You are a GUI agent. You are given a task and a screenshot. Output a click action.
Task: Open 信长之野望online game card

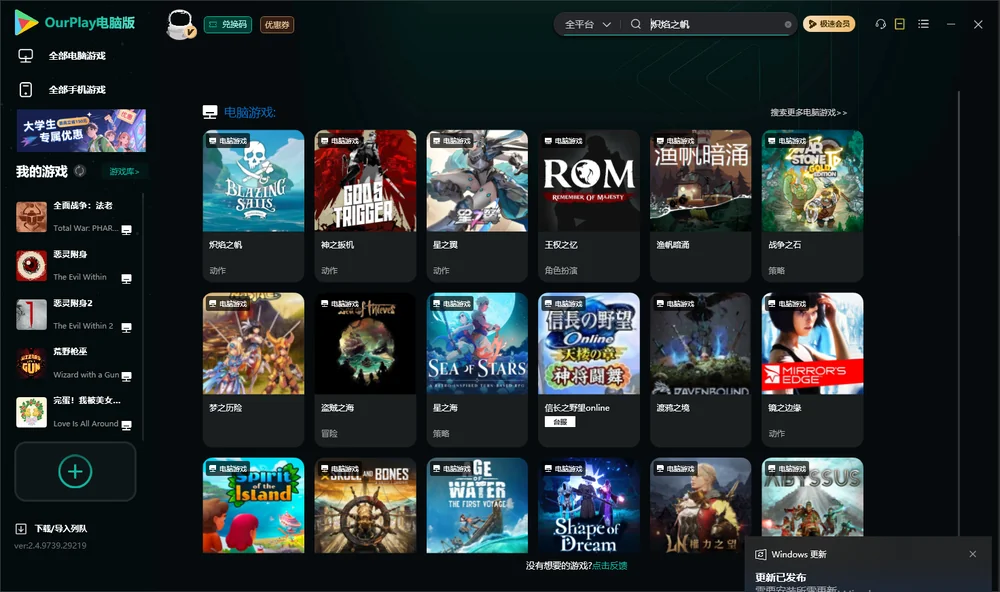point(589,369)
